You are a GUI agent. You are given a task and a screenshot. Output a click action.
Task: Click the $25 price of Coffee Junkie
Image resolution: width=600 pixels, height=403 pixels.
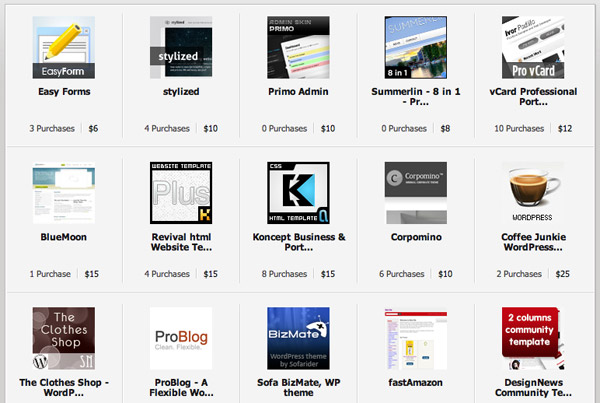(562, 274)
